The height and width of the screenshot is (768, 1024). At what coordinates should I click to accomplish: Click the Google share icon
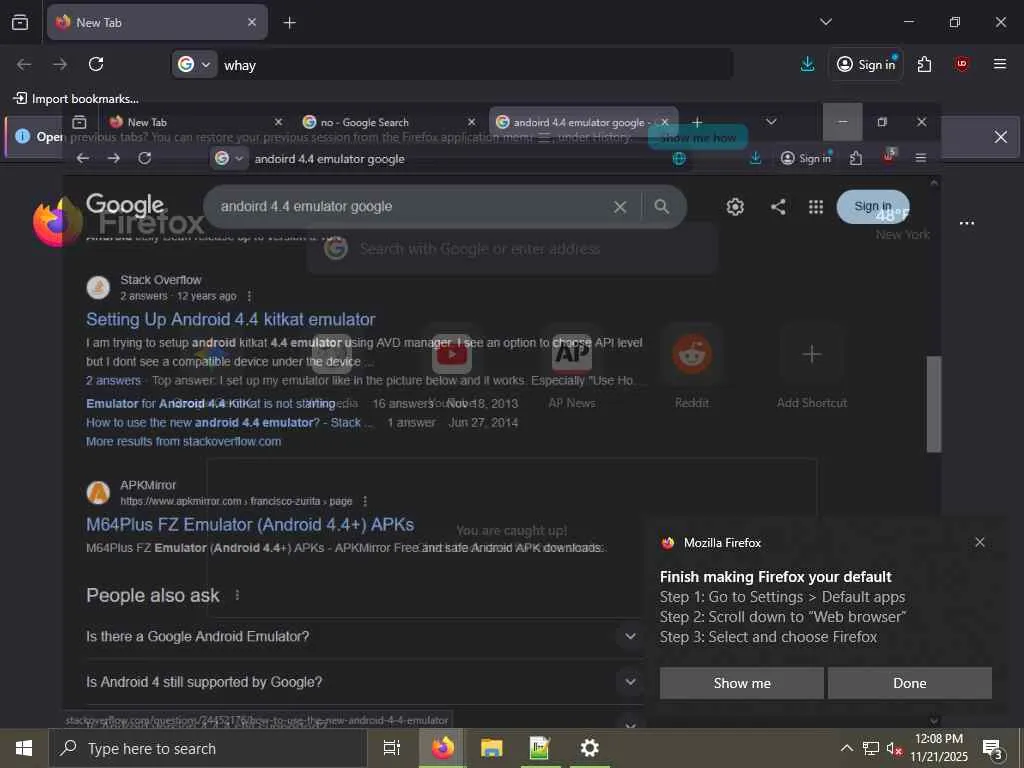(x=778, y=207)
